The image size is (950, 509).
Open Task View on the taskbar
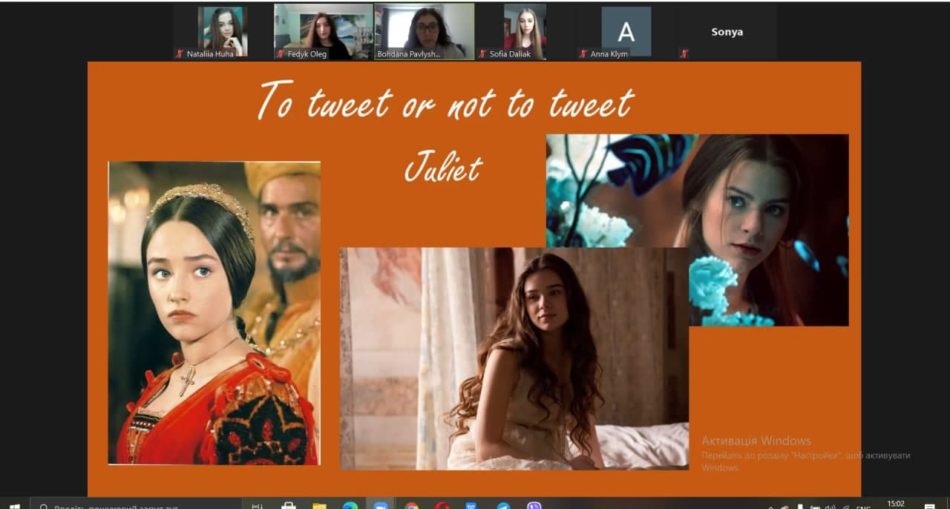click(258, 505)
